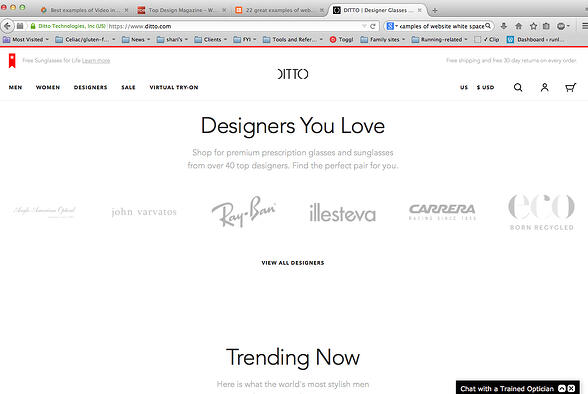Click the ECO Born Recycled logo
Screen dimensions: 588x394
point(542,212)
